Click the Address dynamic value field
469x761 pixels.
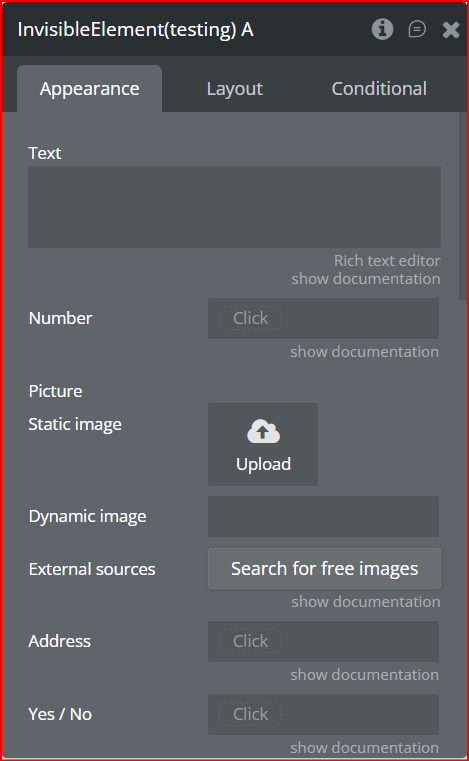coord(323,642)
